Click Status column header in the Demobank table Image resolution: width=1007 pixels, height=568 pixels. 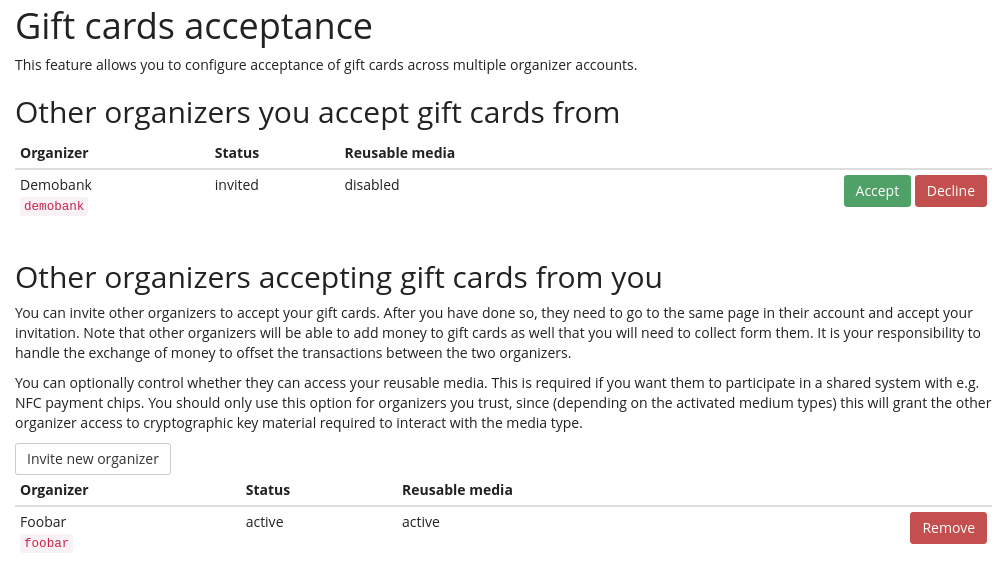click(237, 153)
